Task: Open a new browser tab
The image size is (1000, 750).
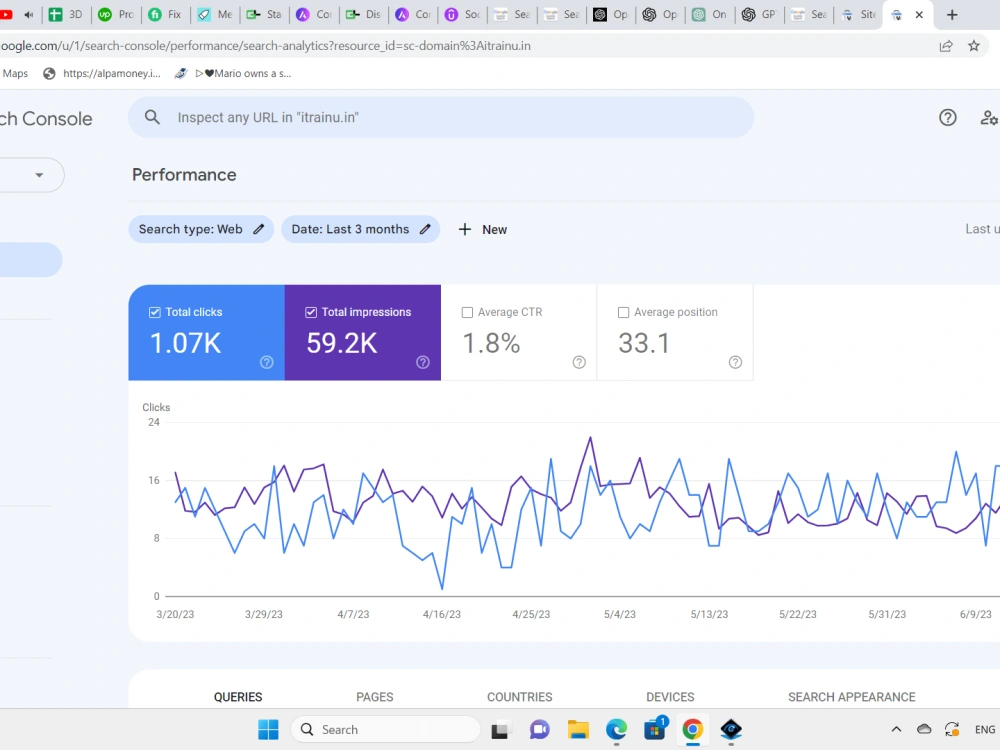Action: click(x=952, y=15)
